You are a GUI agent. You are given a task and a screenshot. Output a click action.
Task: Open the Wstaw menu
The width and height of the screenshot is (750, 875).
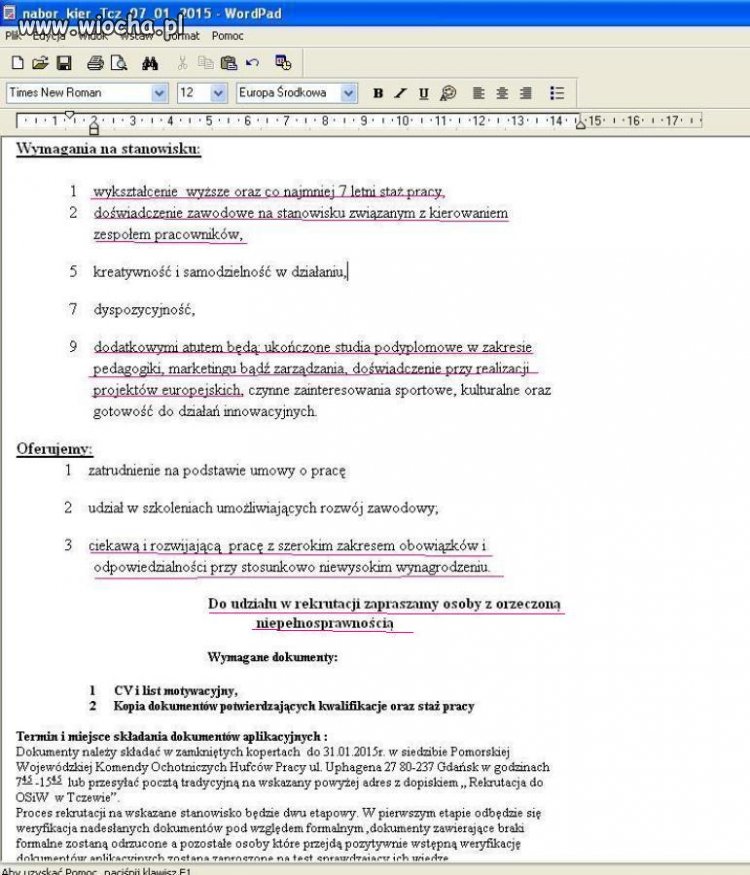136,36
